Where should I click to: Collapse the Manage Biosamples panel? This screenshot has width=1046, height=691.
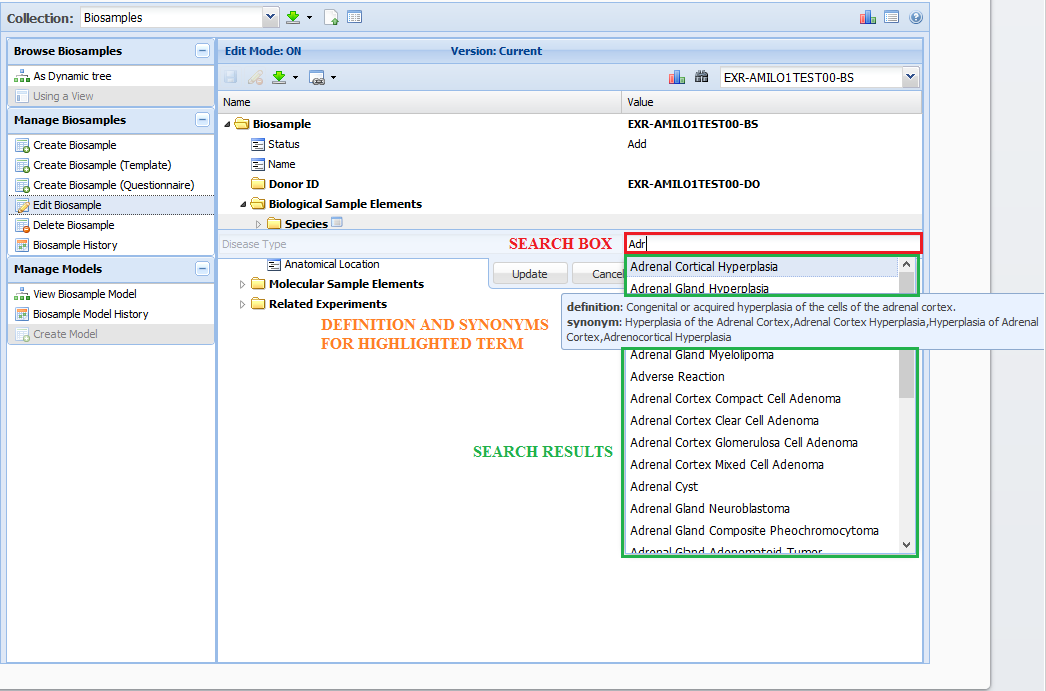click(202, 120)
